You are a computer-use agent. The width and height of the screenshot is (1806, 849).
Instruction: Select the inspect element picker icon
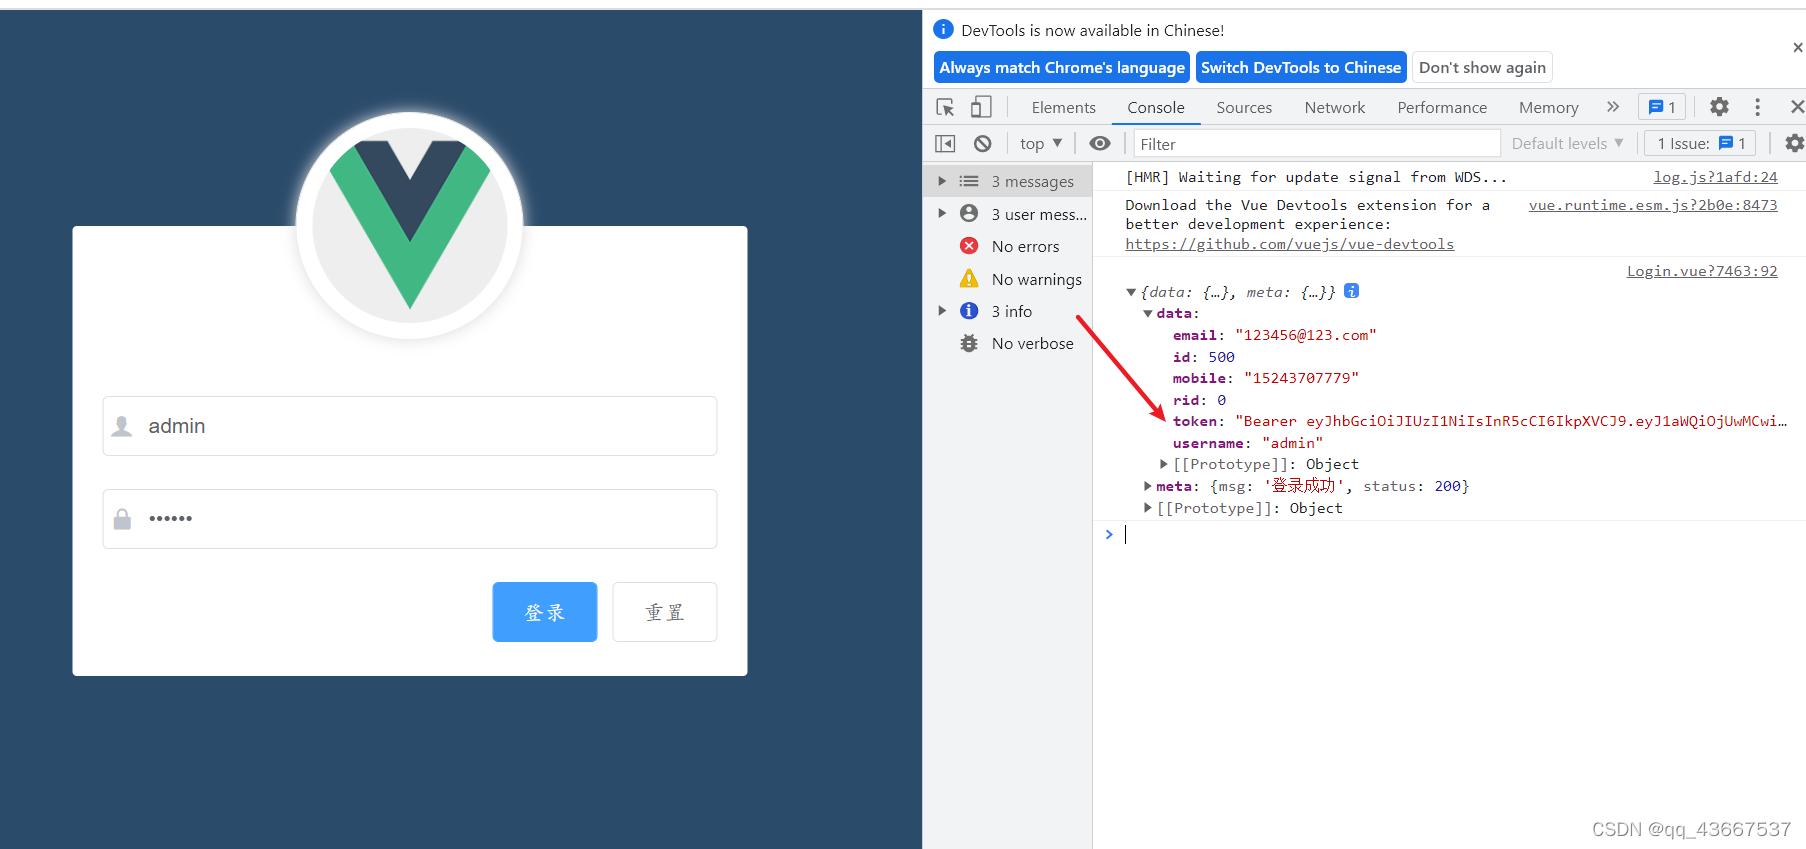pyautogui.click(x=945, y=107)
